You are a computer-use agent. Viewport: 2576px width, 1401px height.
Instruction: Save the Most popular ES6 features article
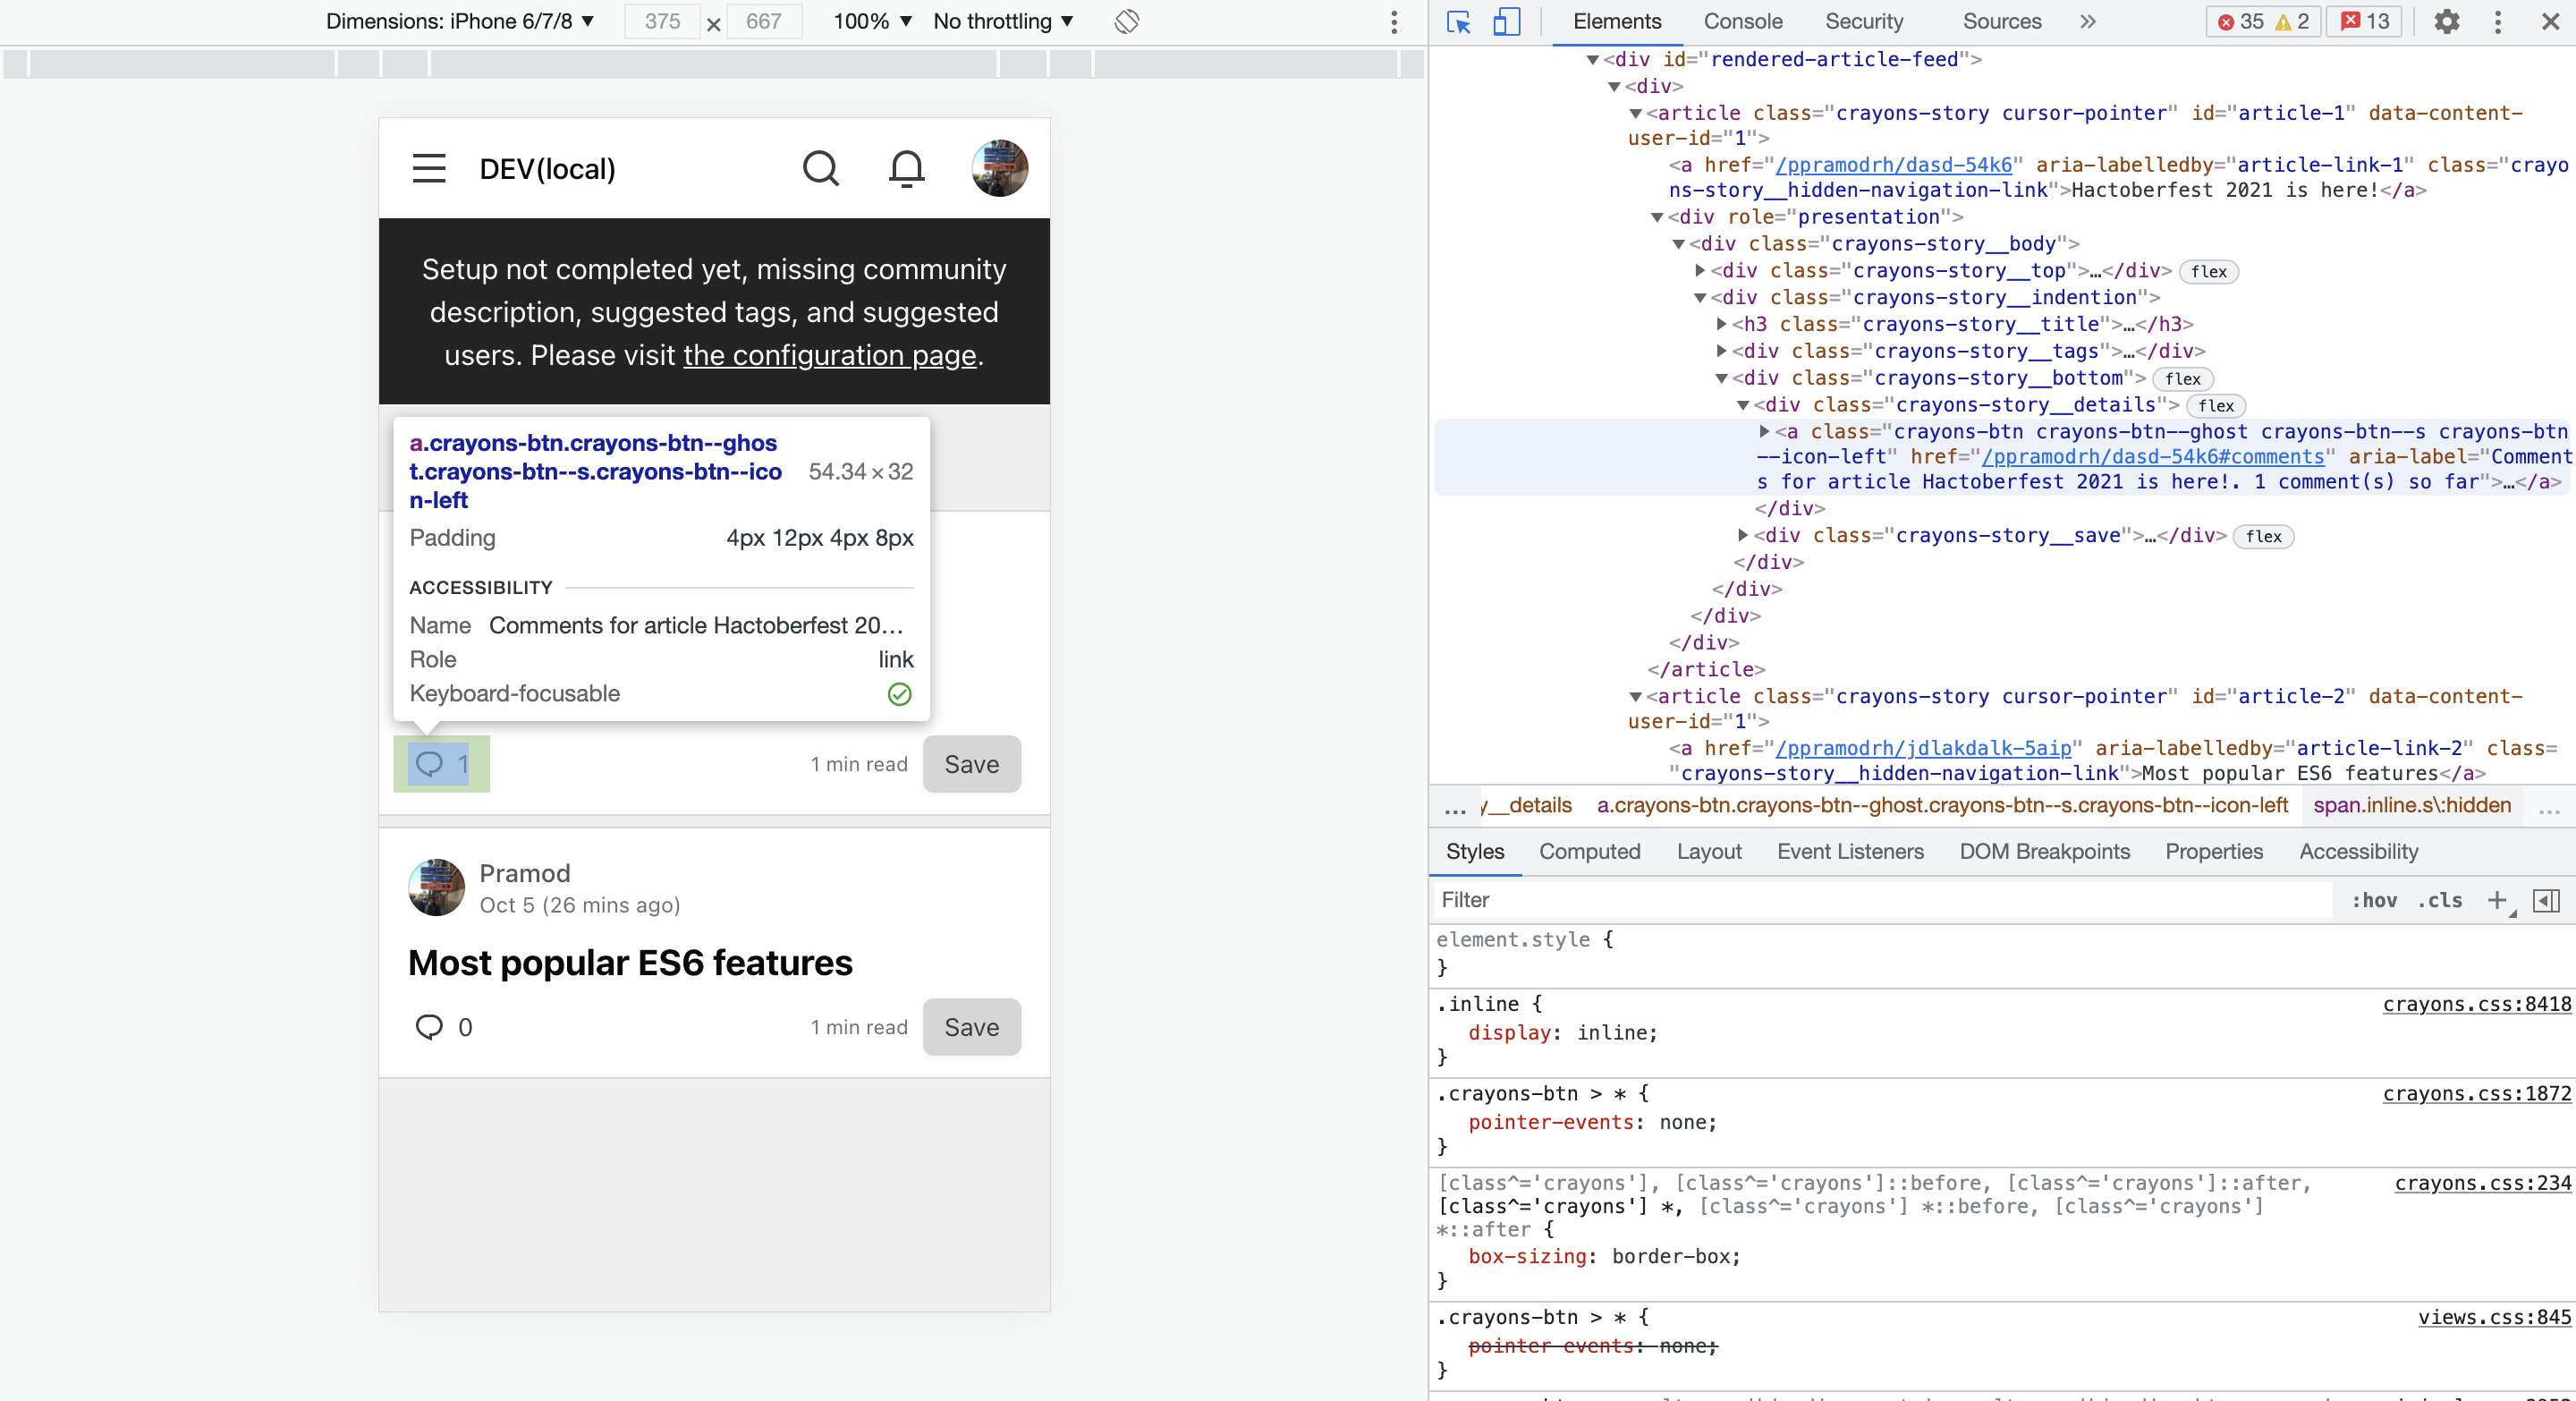pos(971,1027)
